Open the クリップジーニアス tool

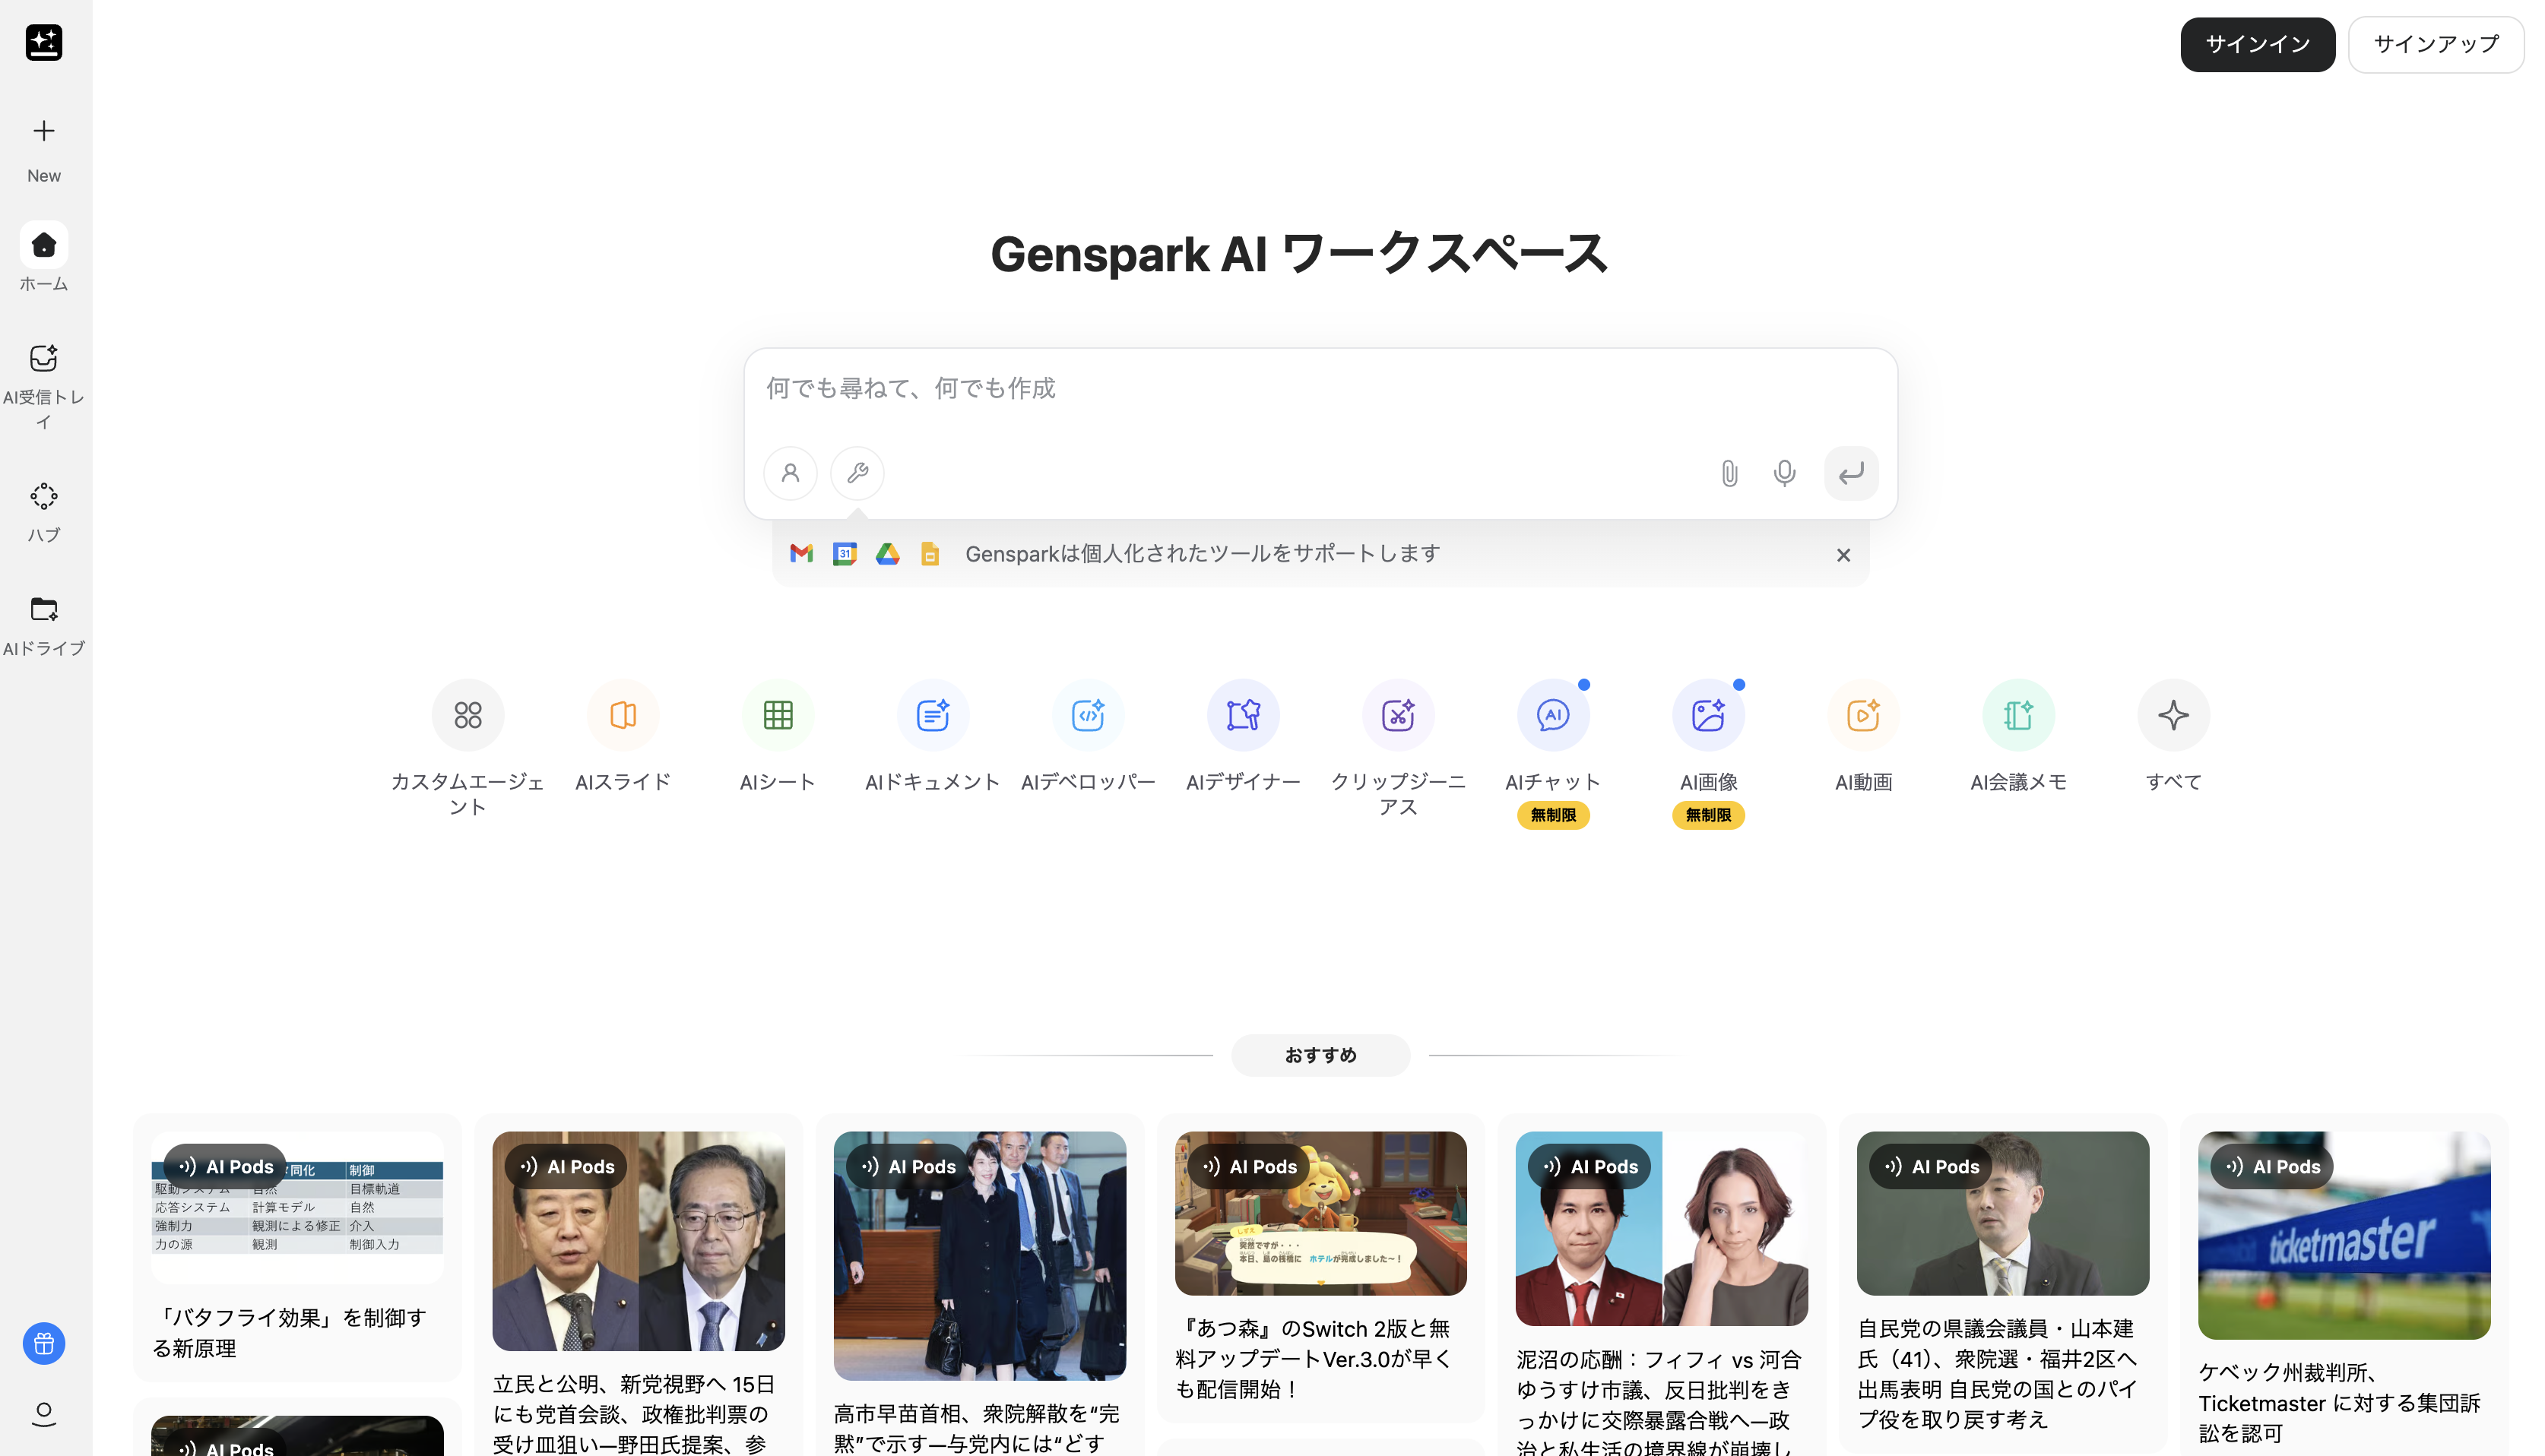pyautogui.click(x=1398, y=714)
